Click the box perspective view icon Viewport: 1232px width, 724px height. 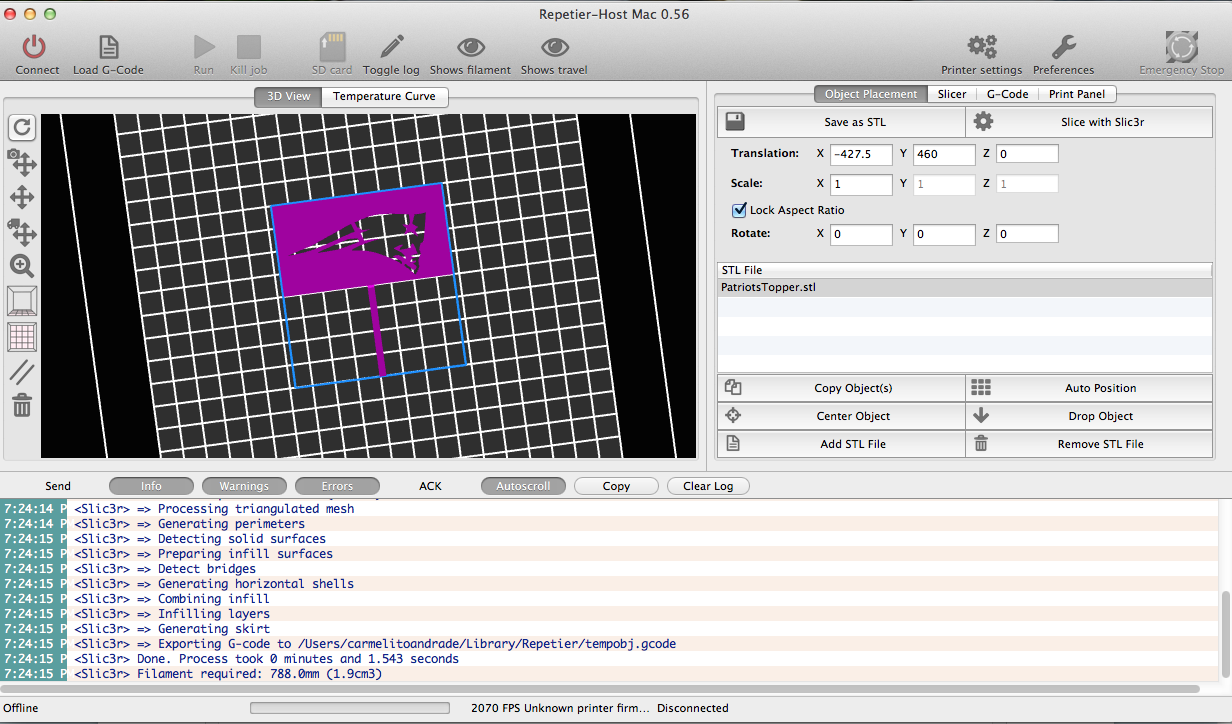pyautogui.click(x=22, y=301)
